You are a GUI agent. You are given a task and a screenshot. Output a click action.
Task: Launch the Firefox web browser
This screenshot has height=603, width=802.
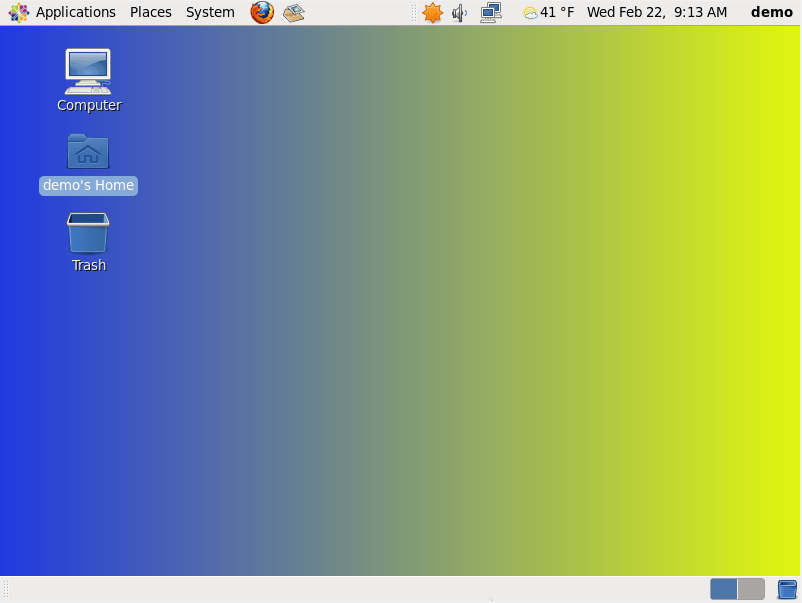click(262, 12)
